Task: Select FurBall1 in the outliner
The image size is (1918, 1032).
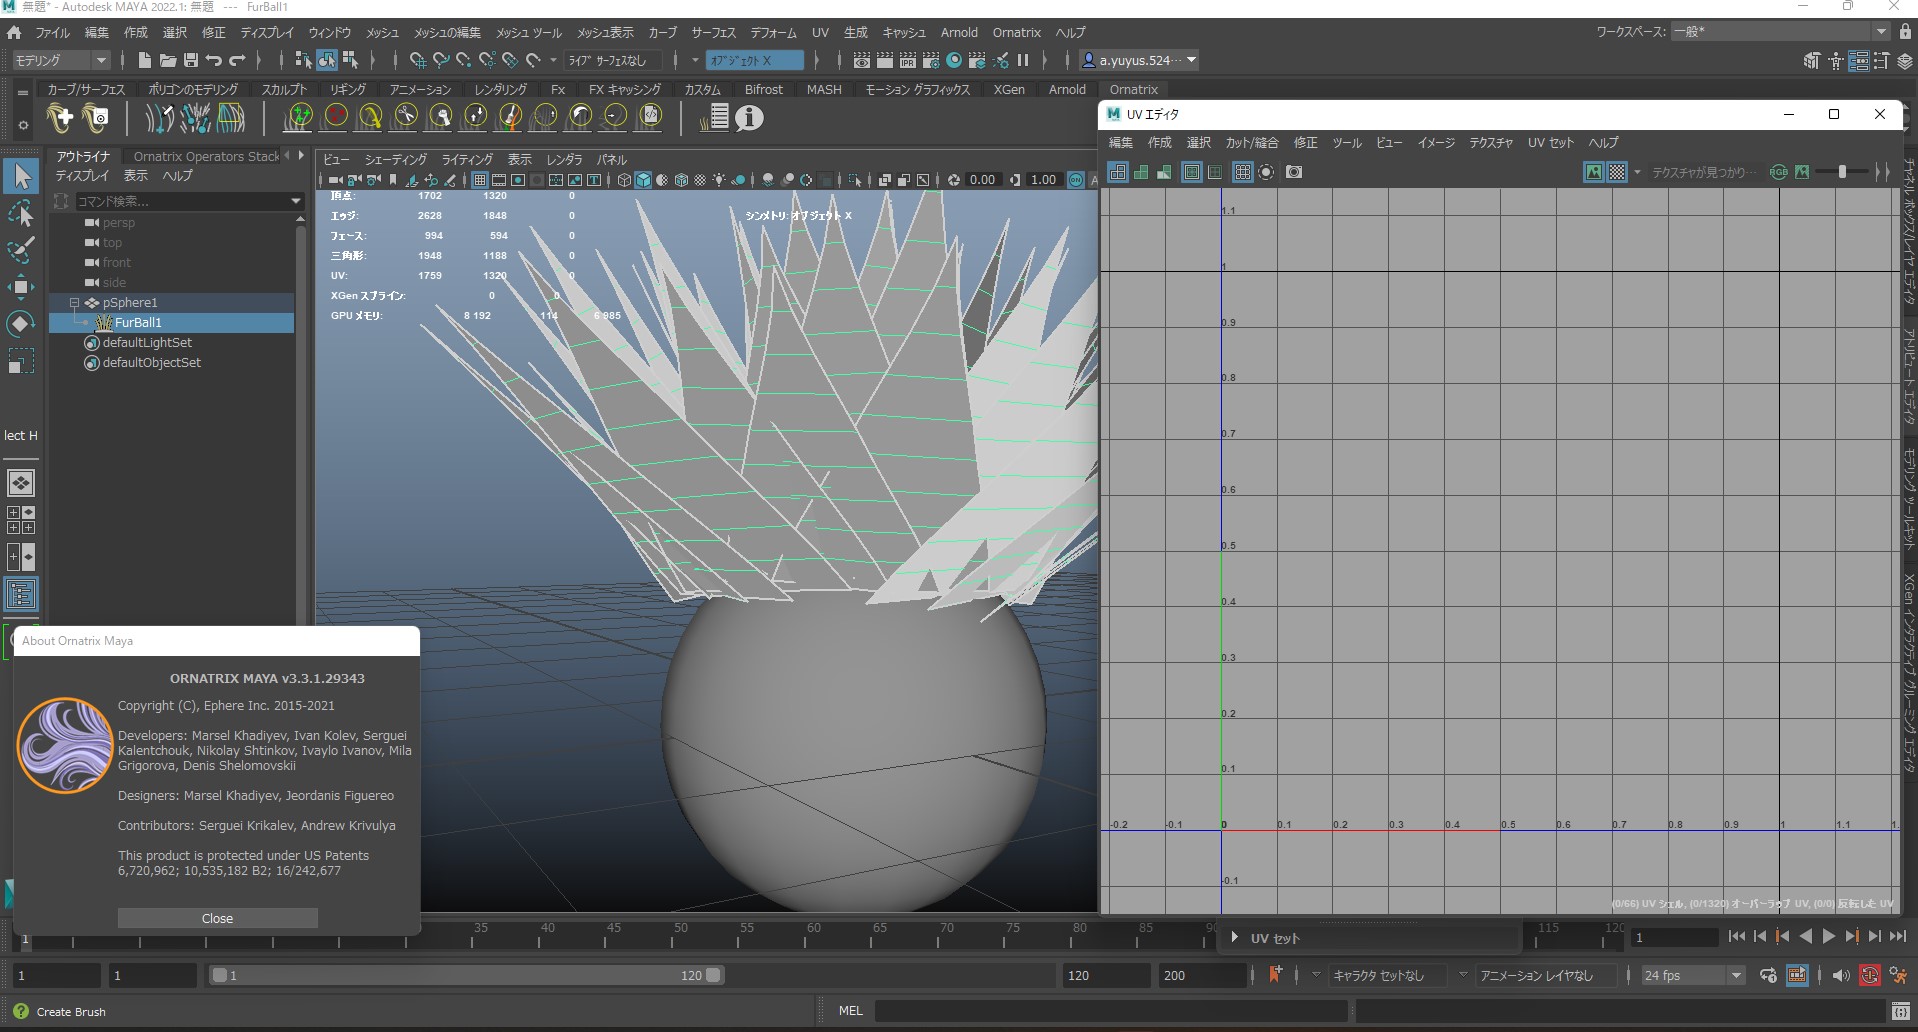Action: [138, 322]
